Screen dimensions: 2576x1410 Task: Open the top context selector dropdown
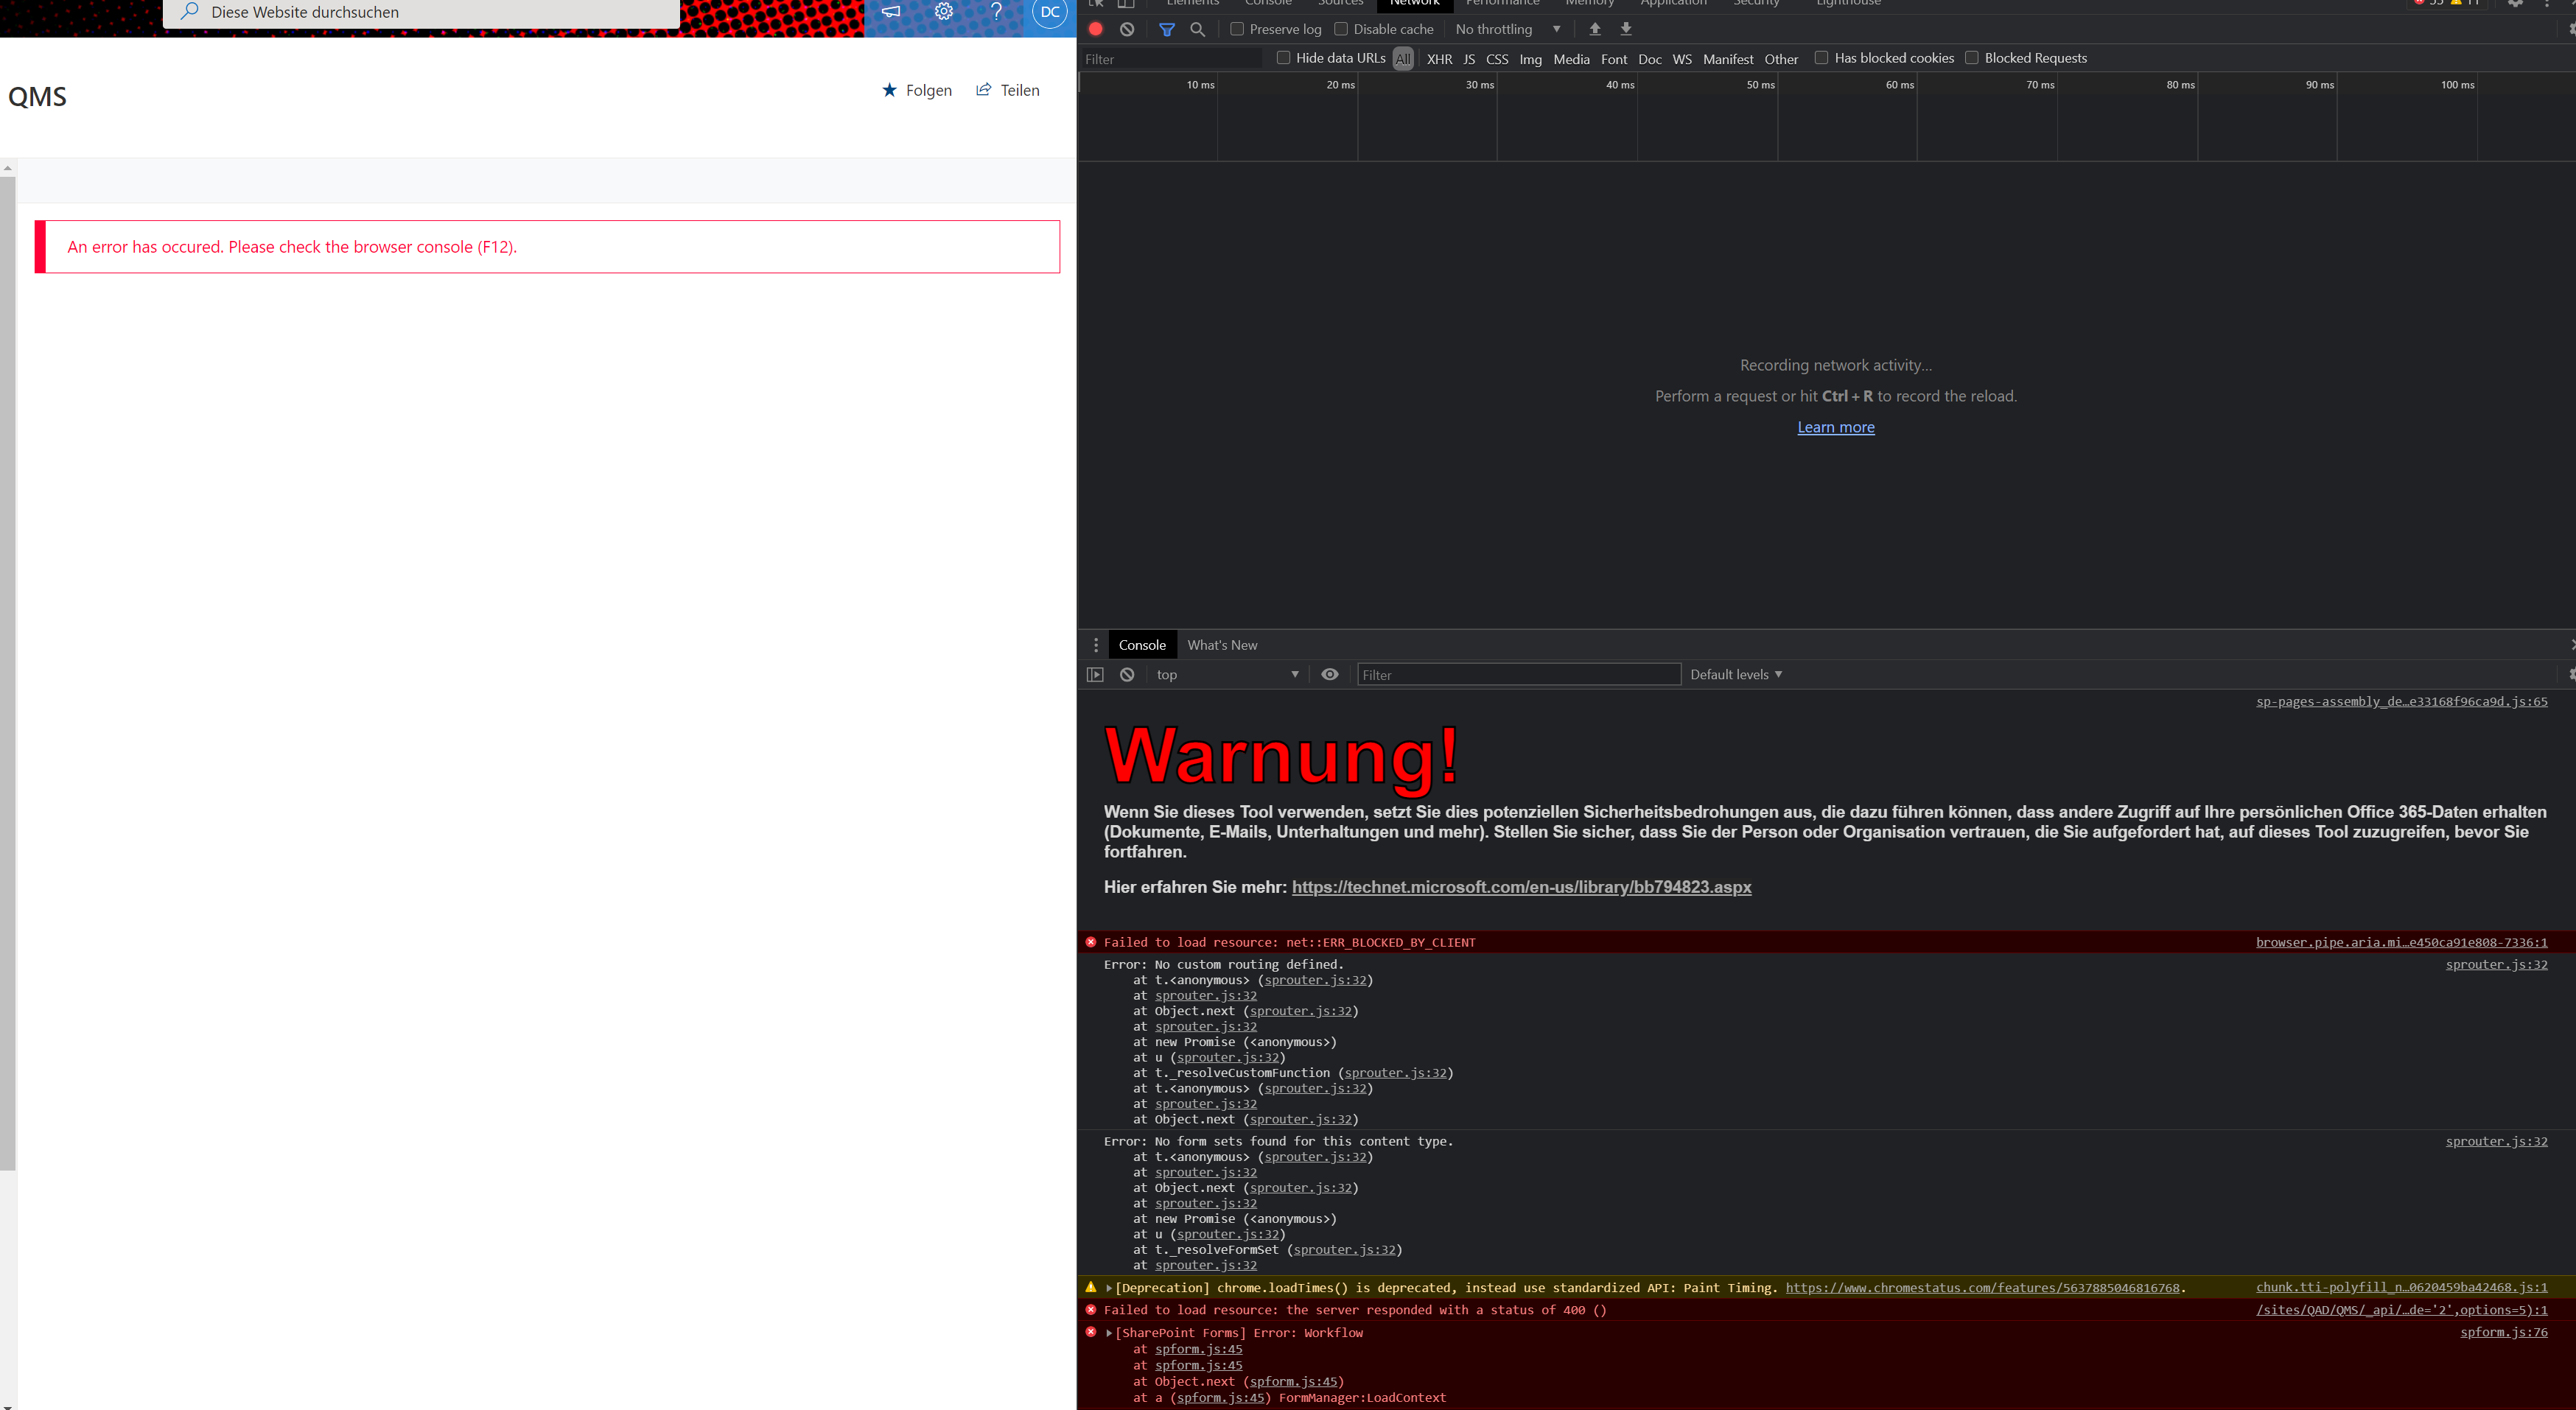[x=1227, y=675]
